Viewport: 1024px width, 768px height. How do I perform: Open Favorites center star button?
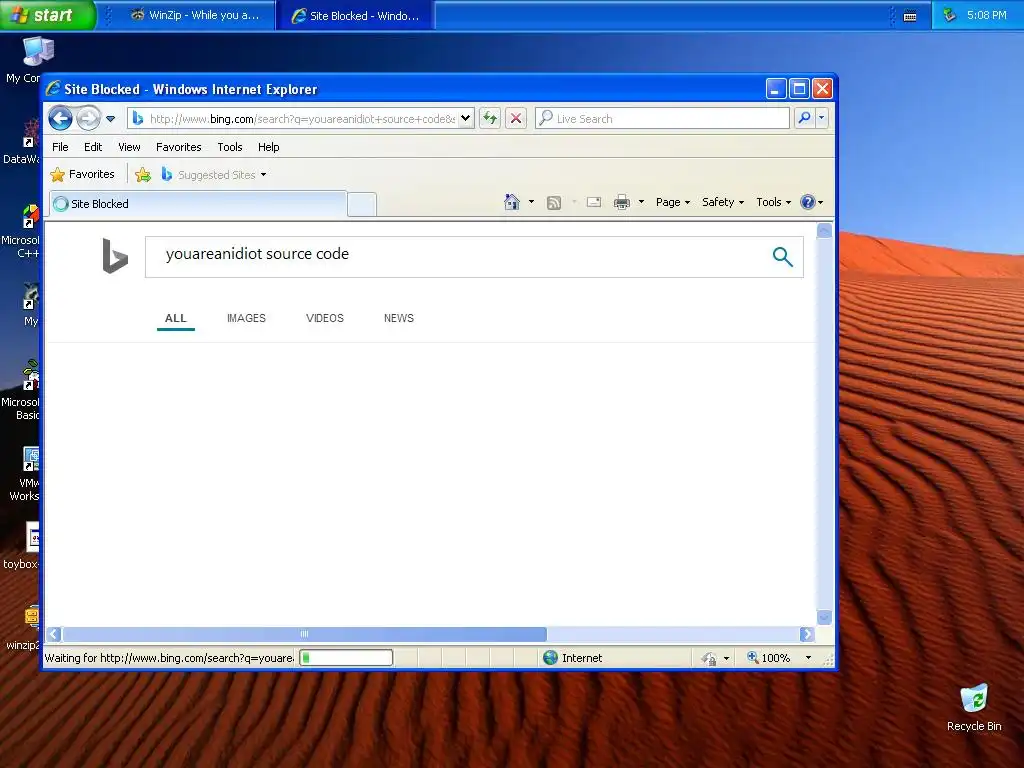(83, 174)
